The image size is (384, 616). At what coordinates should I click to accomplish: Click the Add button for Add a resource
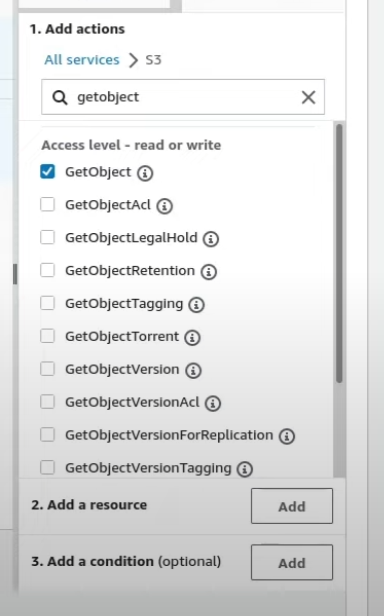pos(292,506)
